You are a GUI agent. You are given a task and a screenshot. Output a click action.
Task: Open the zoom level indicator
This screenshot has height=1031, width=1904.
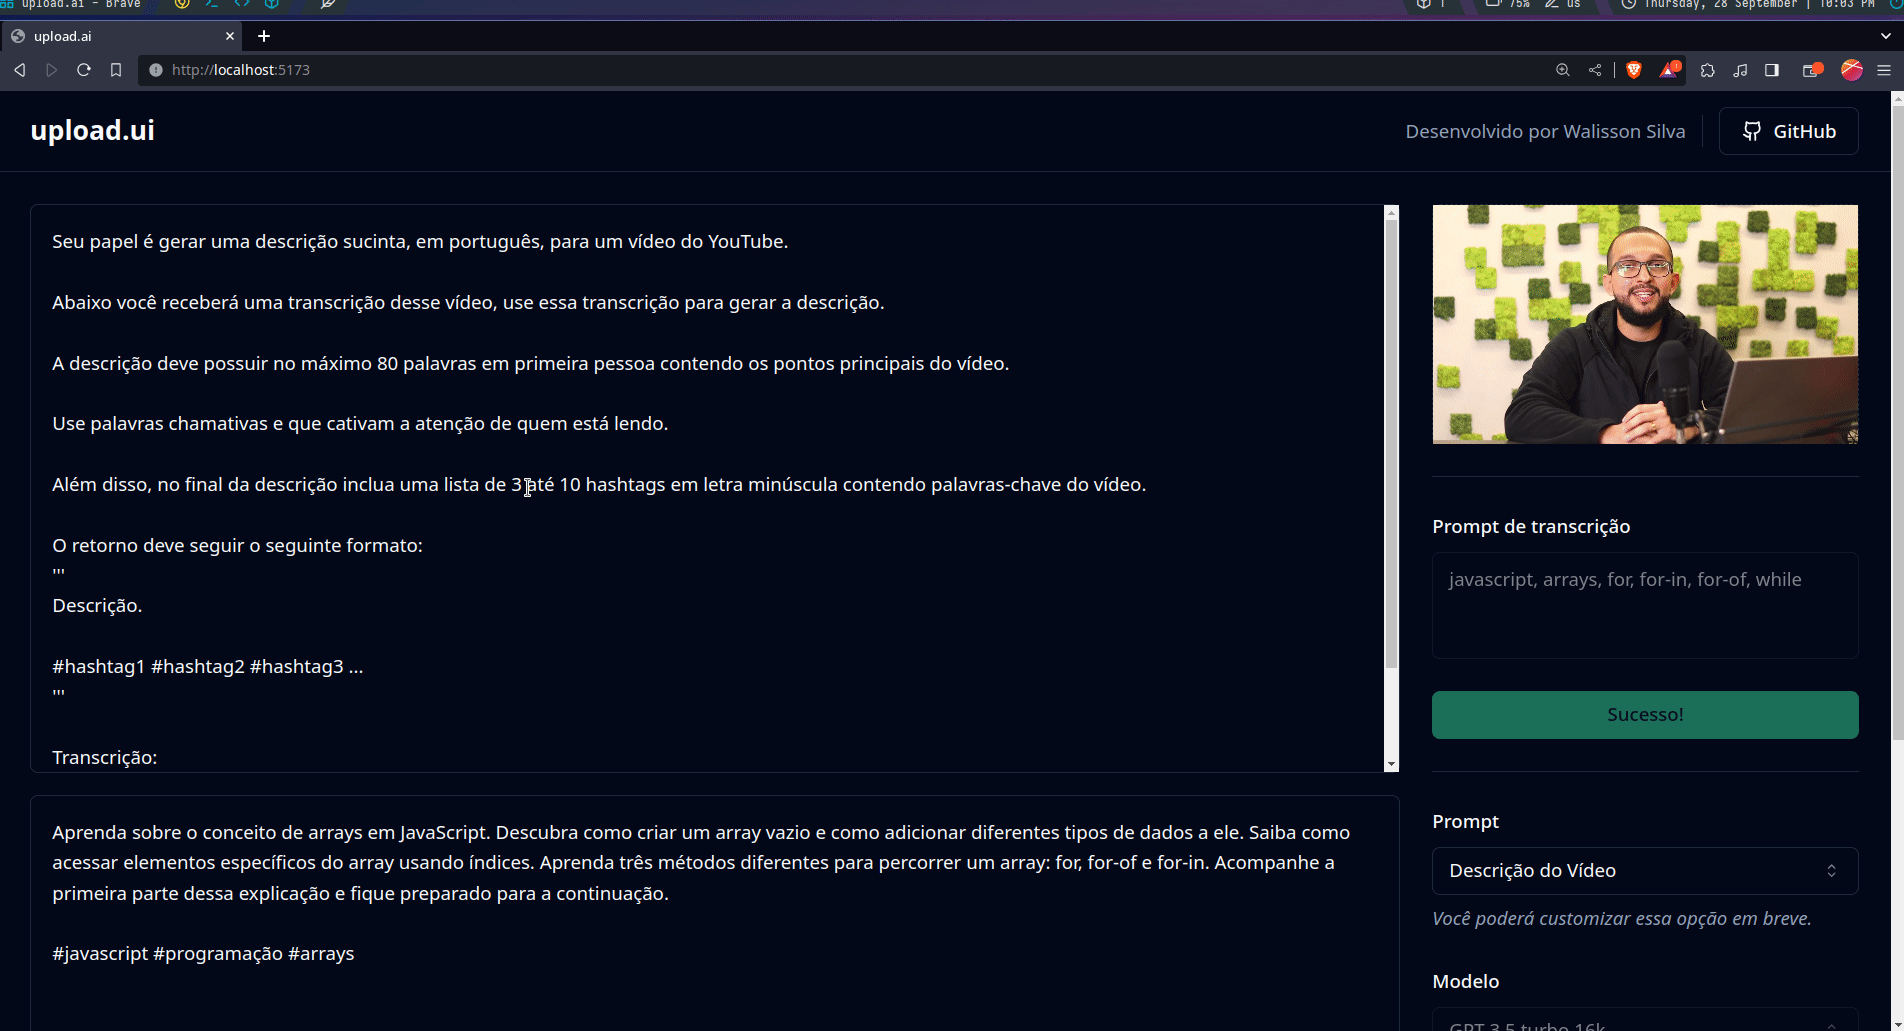pyautogui.click(x=1563, y=70)
